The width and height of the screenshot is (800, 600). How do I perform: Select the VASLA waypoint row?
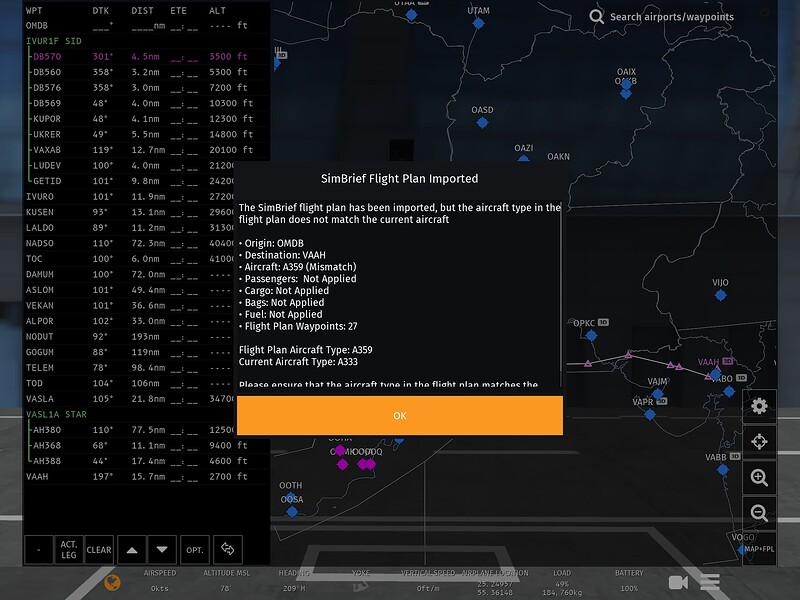(x=129, y=399)
